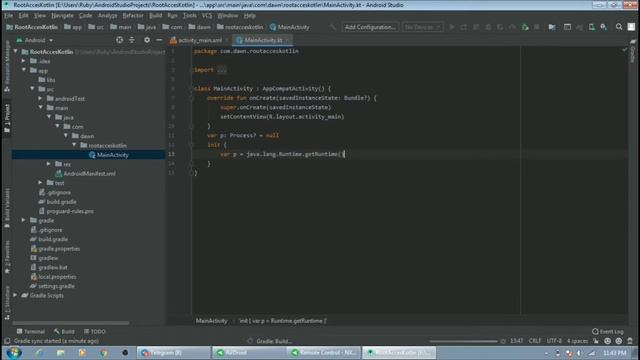The image size is (640, 360).
Task: Click MainActivity in the navigation breadcrumb
Action: [289, 27]
